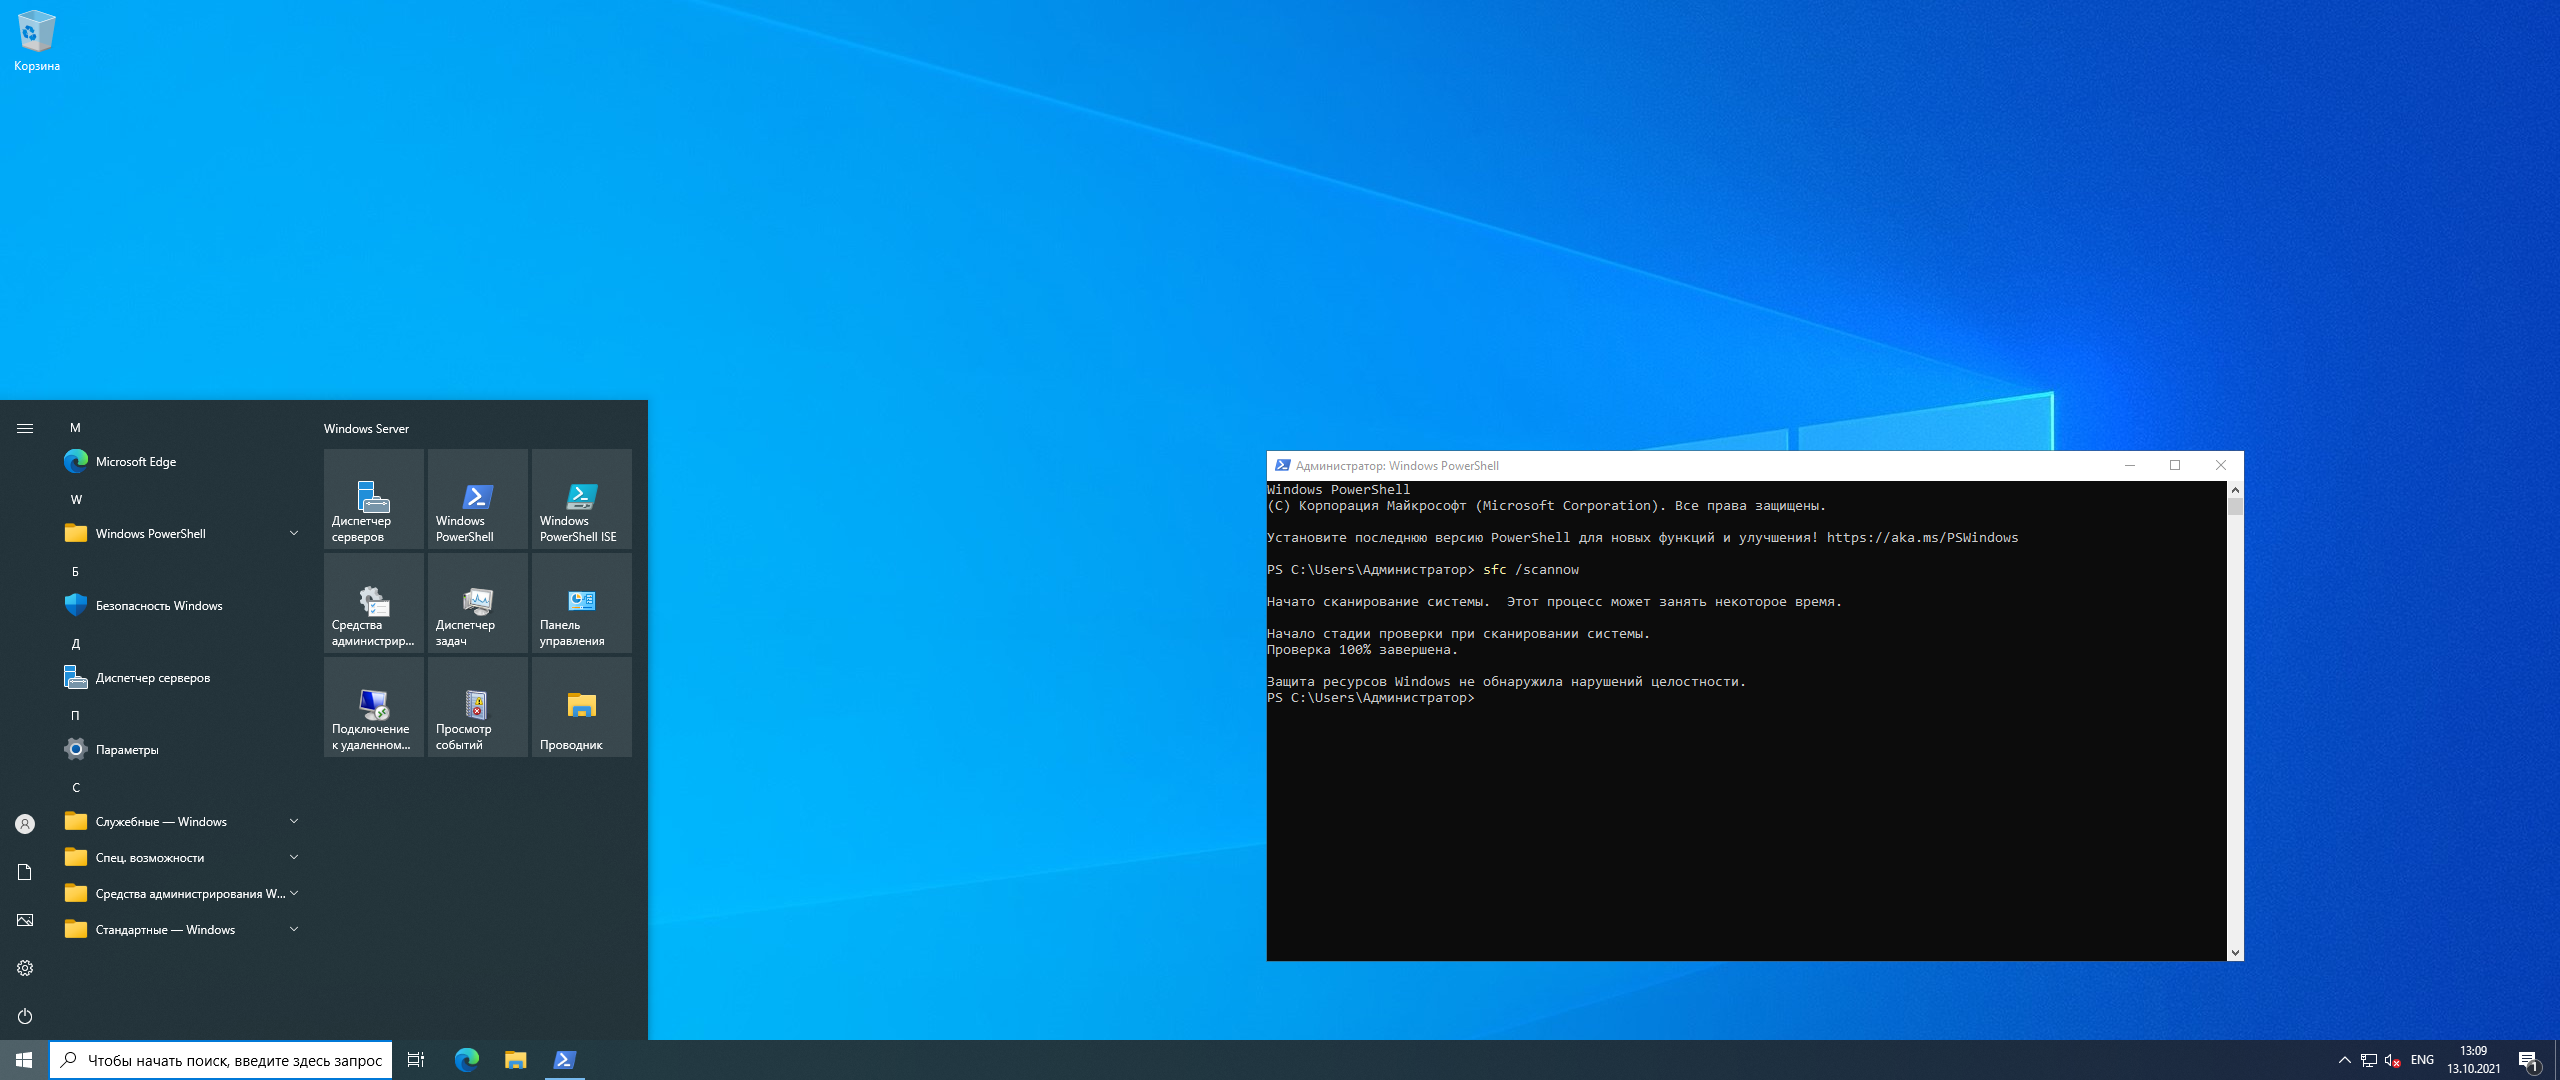Launch Microsoft Edge from the taskbar
Viewport: 2560px width, 1080px height.
pyautogui.click(x=467, y=1060)
